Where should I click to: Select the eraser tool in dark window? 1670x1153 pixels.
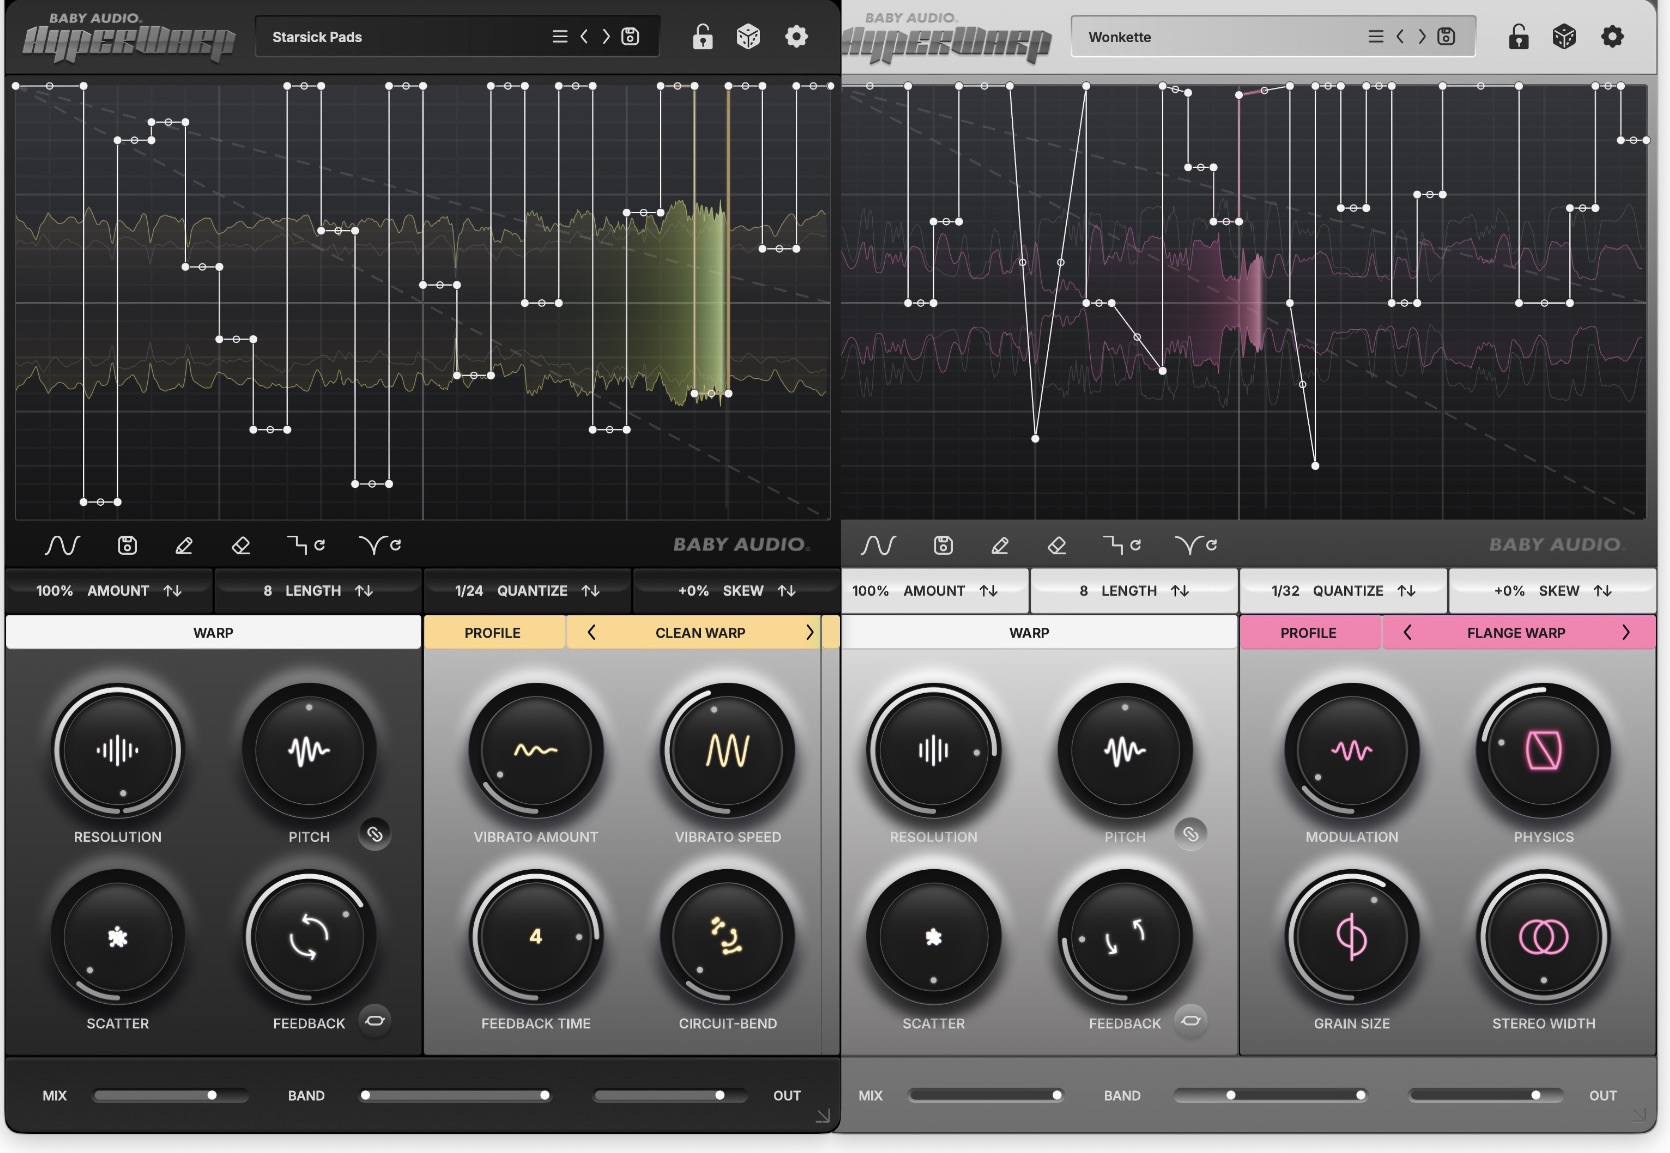241,545
